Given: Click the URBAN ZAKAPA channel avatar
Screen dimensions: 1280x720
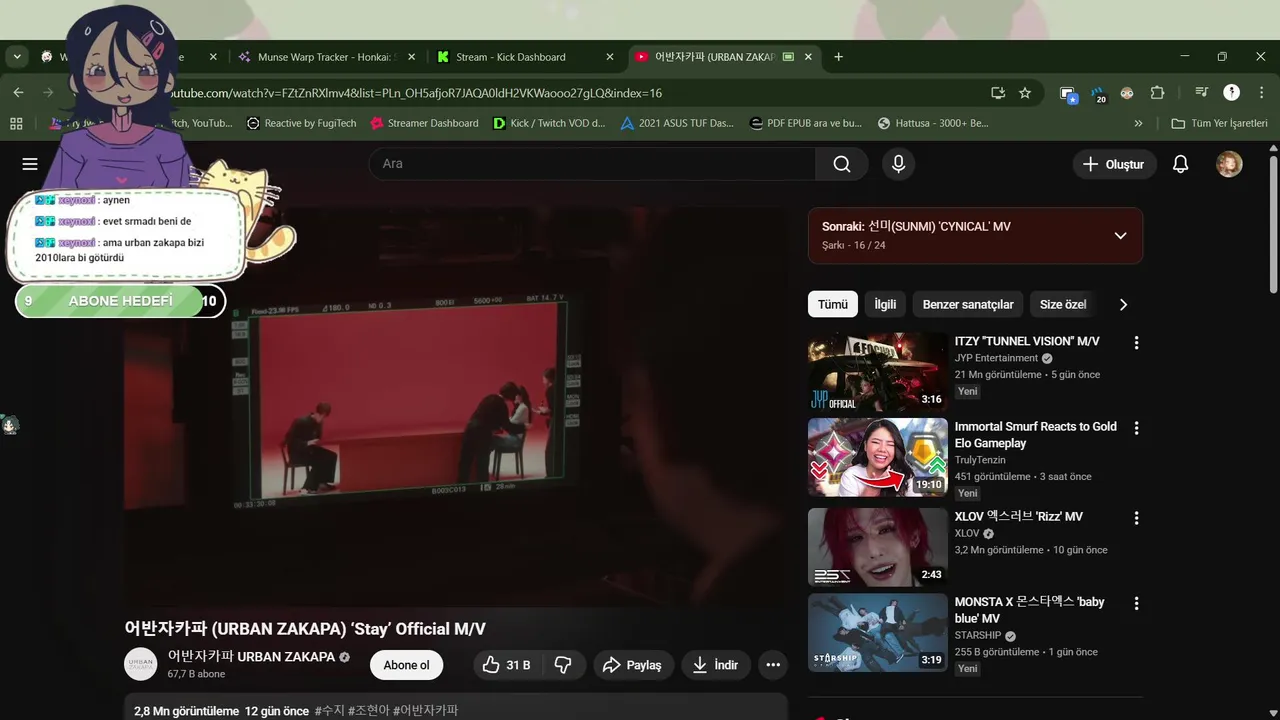Looking at the screenshot, I should pyautogui.click(x=141, y=664).
